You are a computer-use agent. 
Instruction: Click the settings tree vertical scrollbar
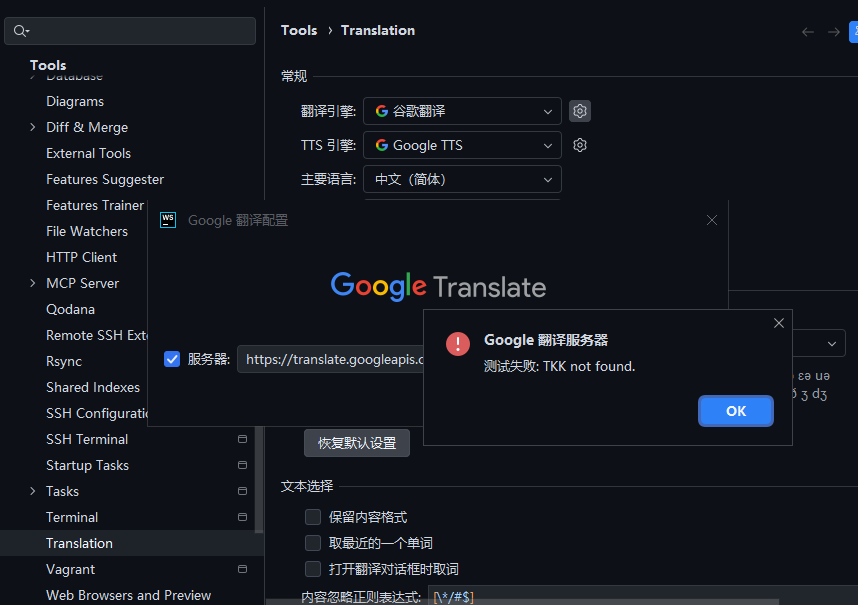click(259, 479)
